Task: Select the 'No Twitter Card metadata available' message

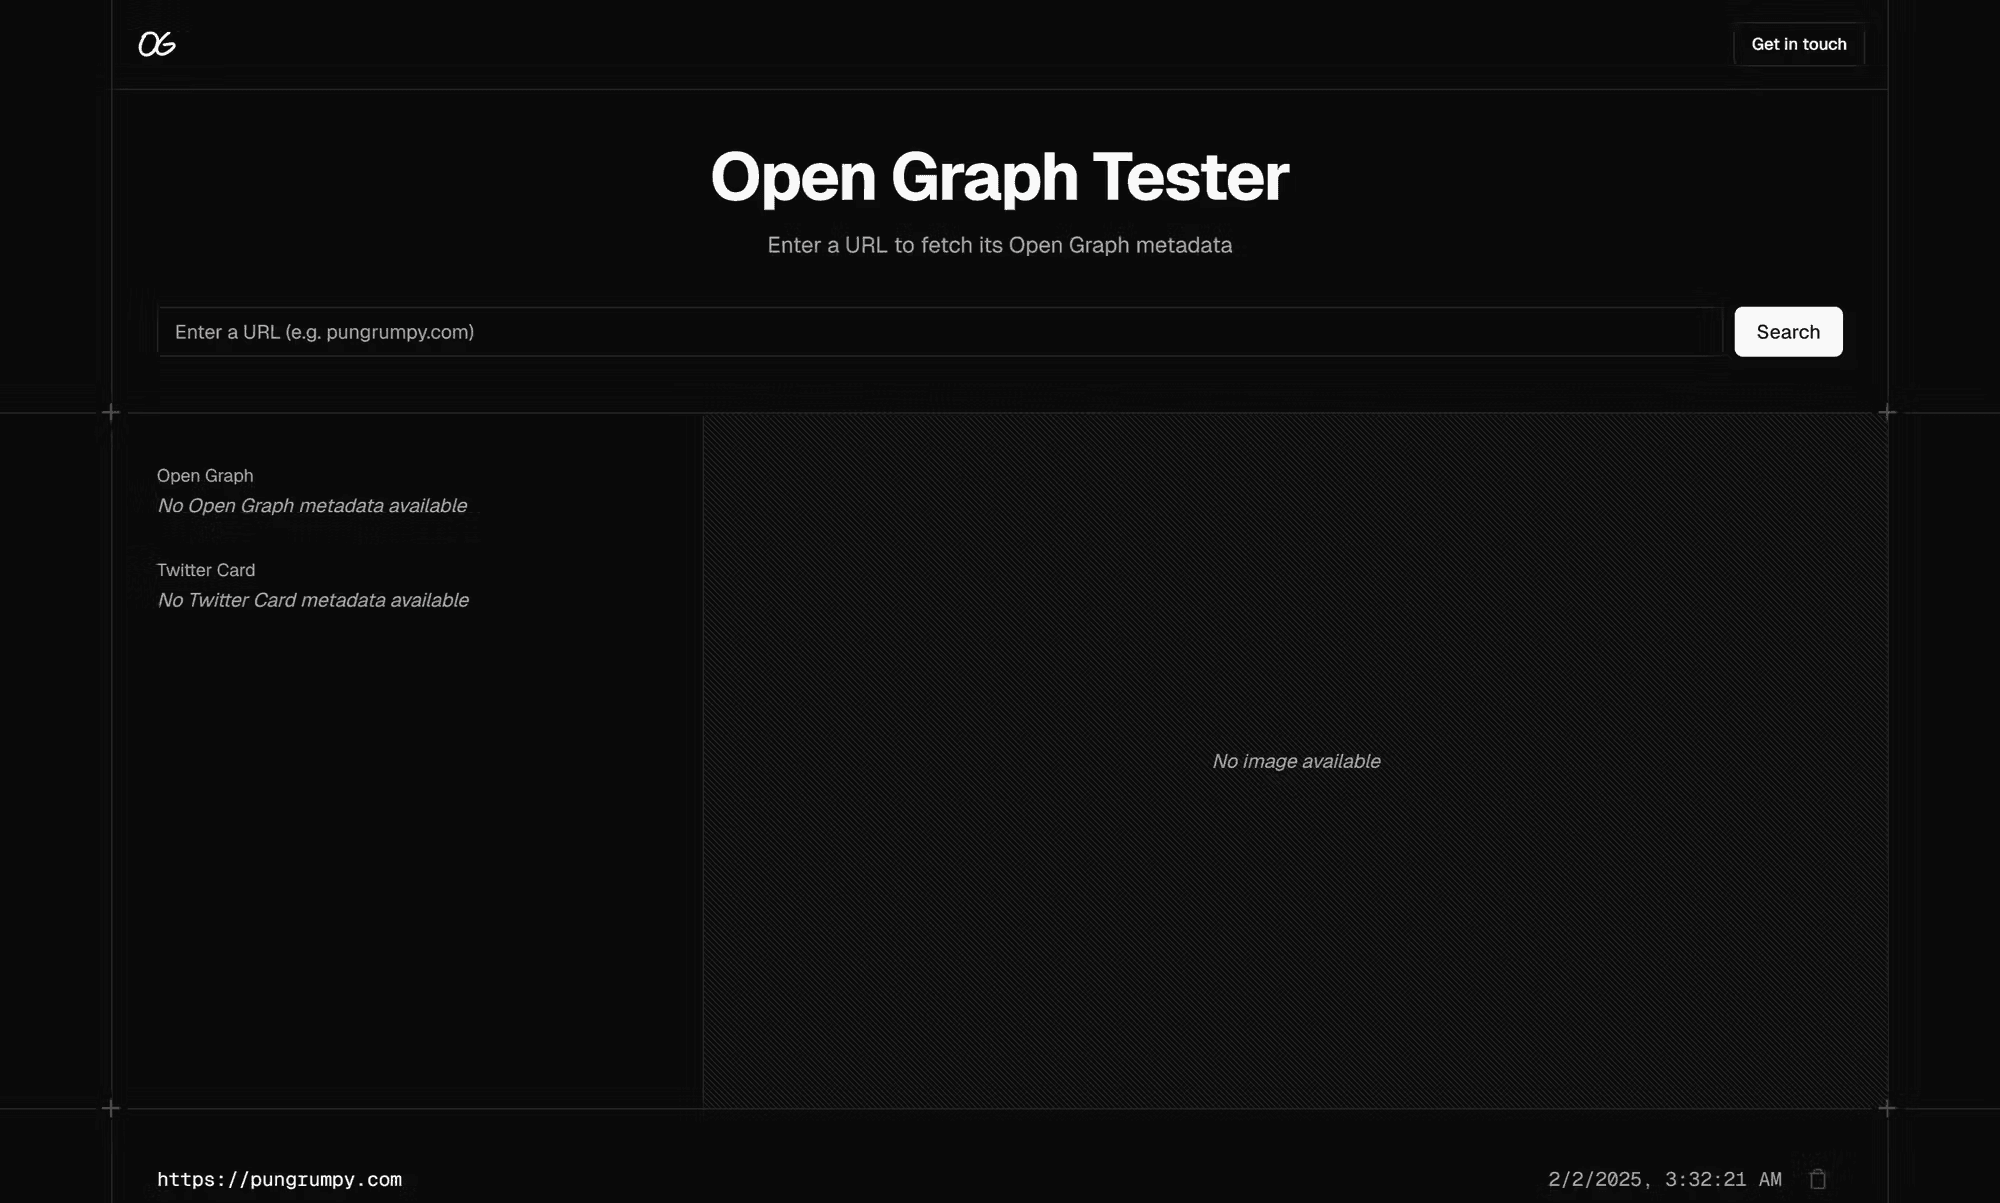Action: 313,600
